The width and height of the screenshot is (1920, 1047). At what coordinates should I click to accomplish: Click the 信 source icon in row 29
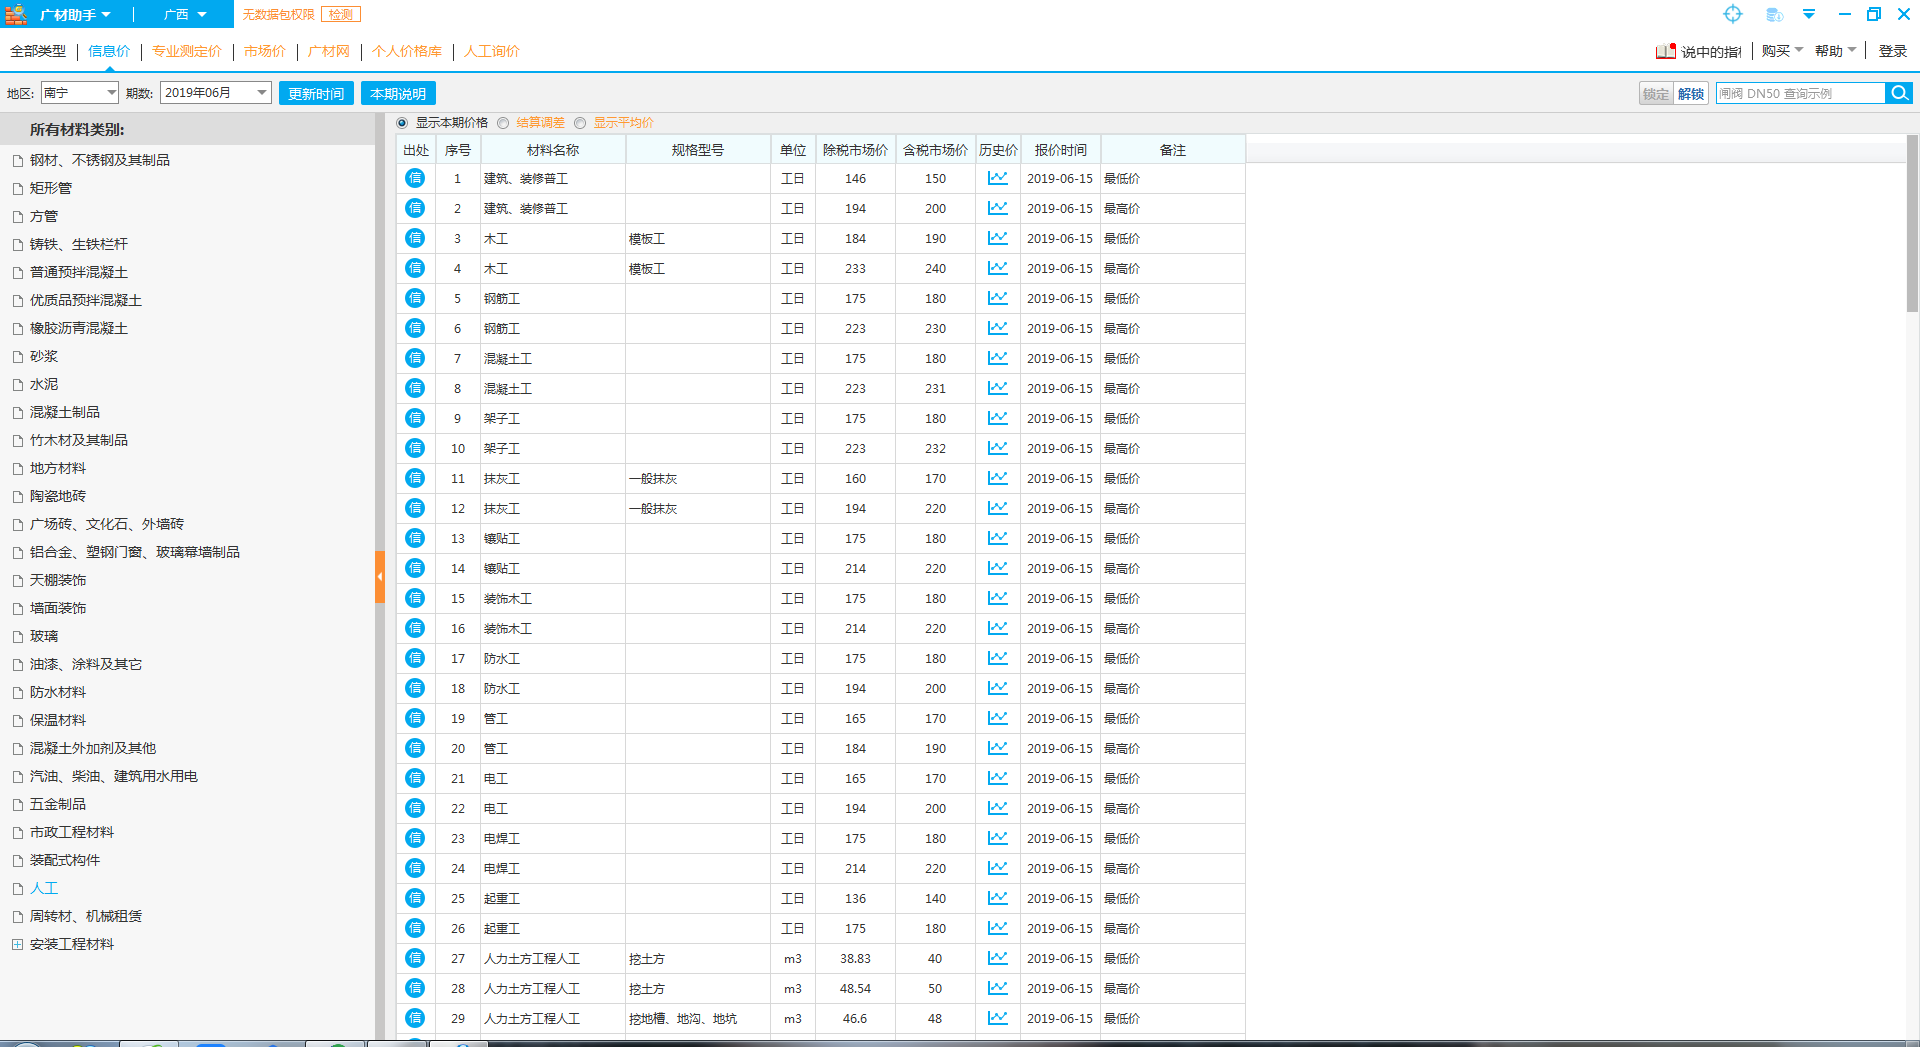415,1018
